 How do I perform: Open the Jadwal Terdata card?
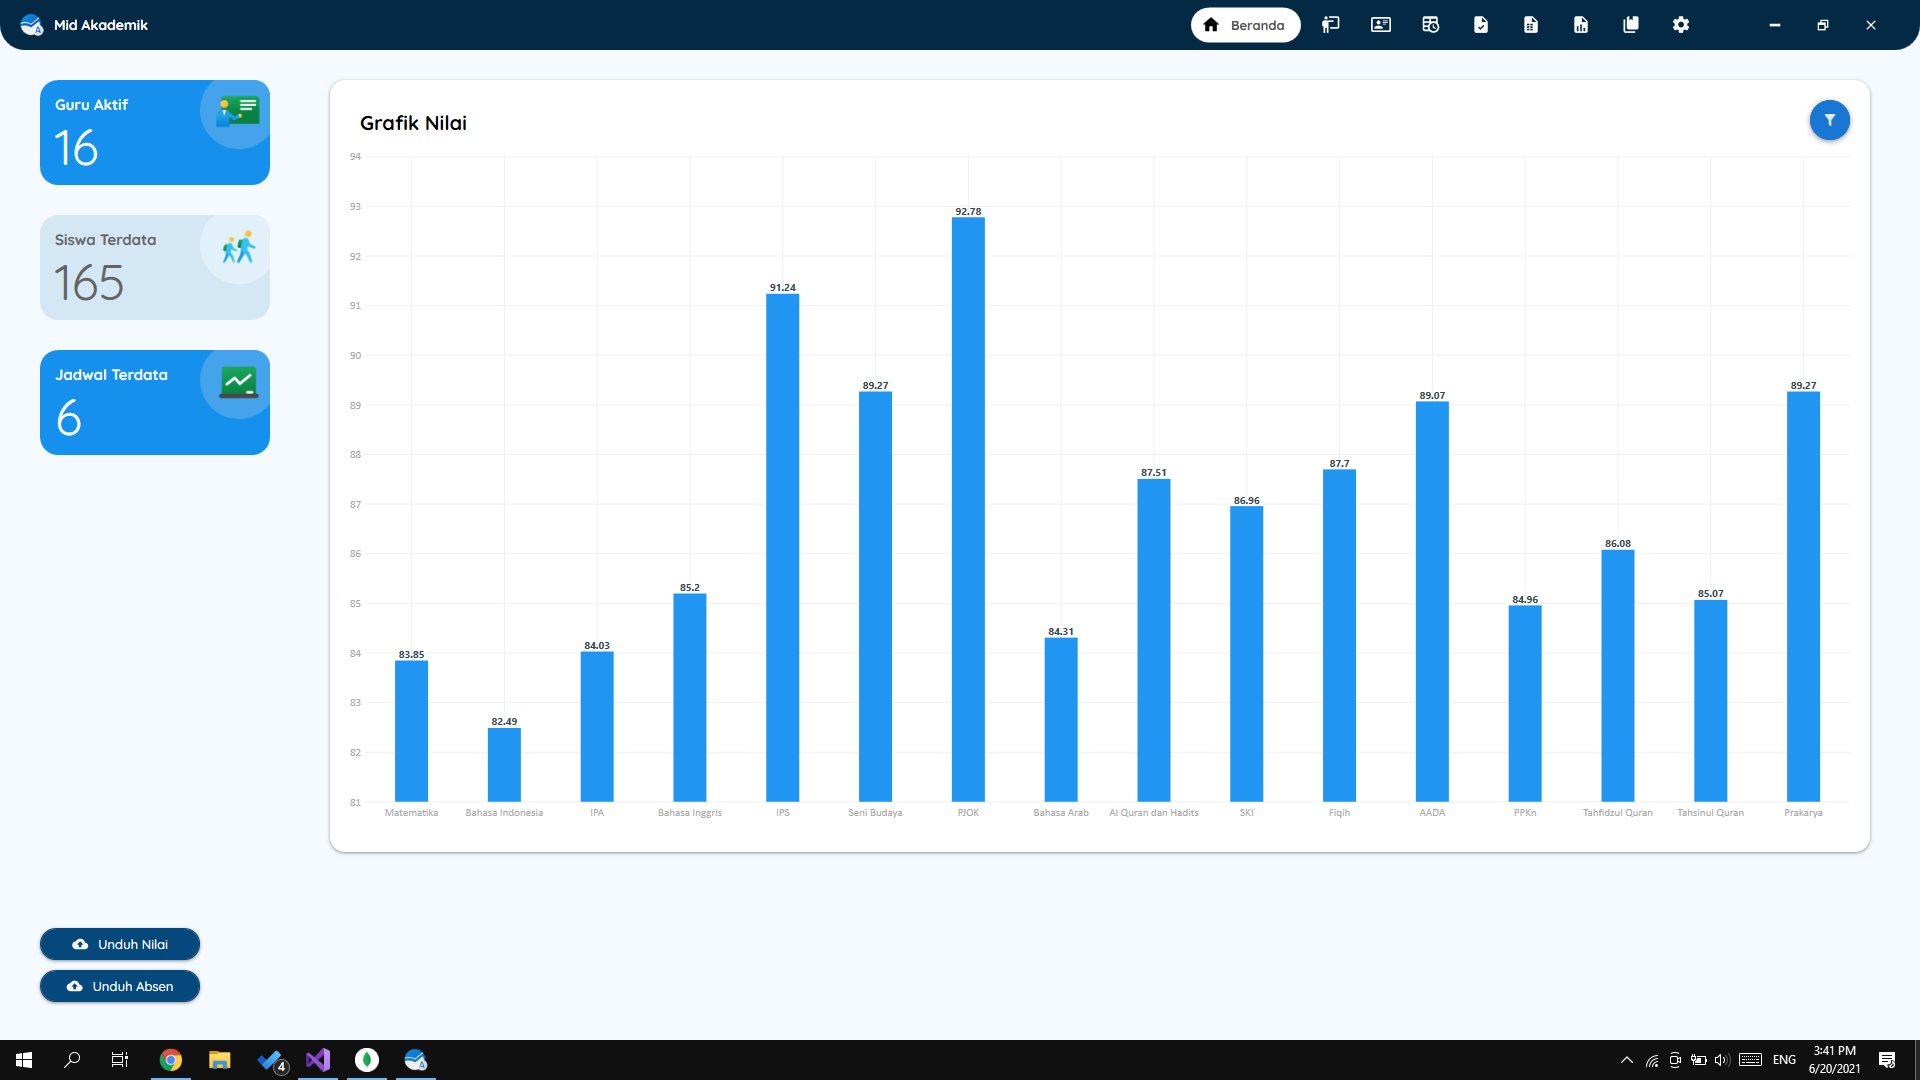[155, 402]
